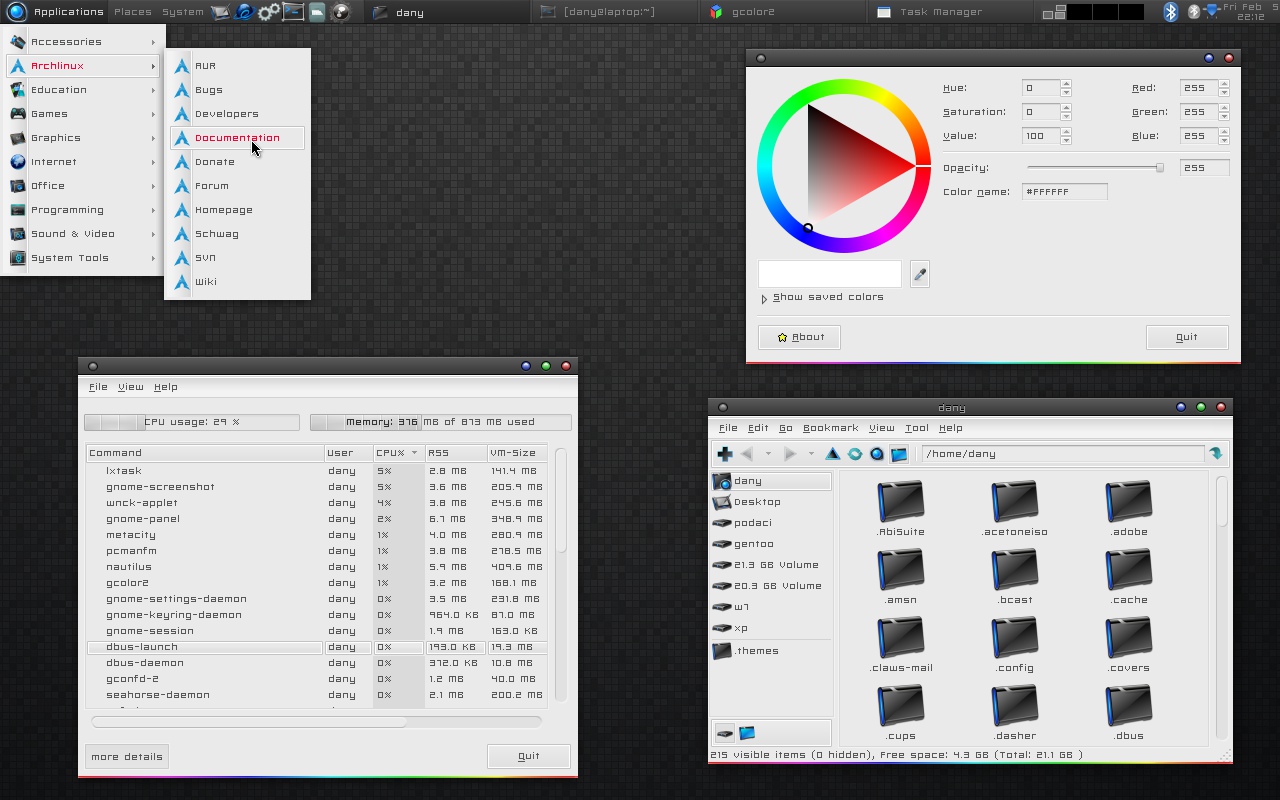Image resolution: width=1280 pixels, height=800 pixels.
Task: Go to parent folder with the up triangle icon
Action: (x=832, y=454)
